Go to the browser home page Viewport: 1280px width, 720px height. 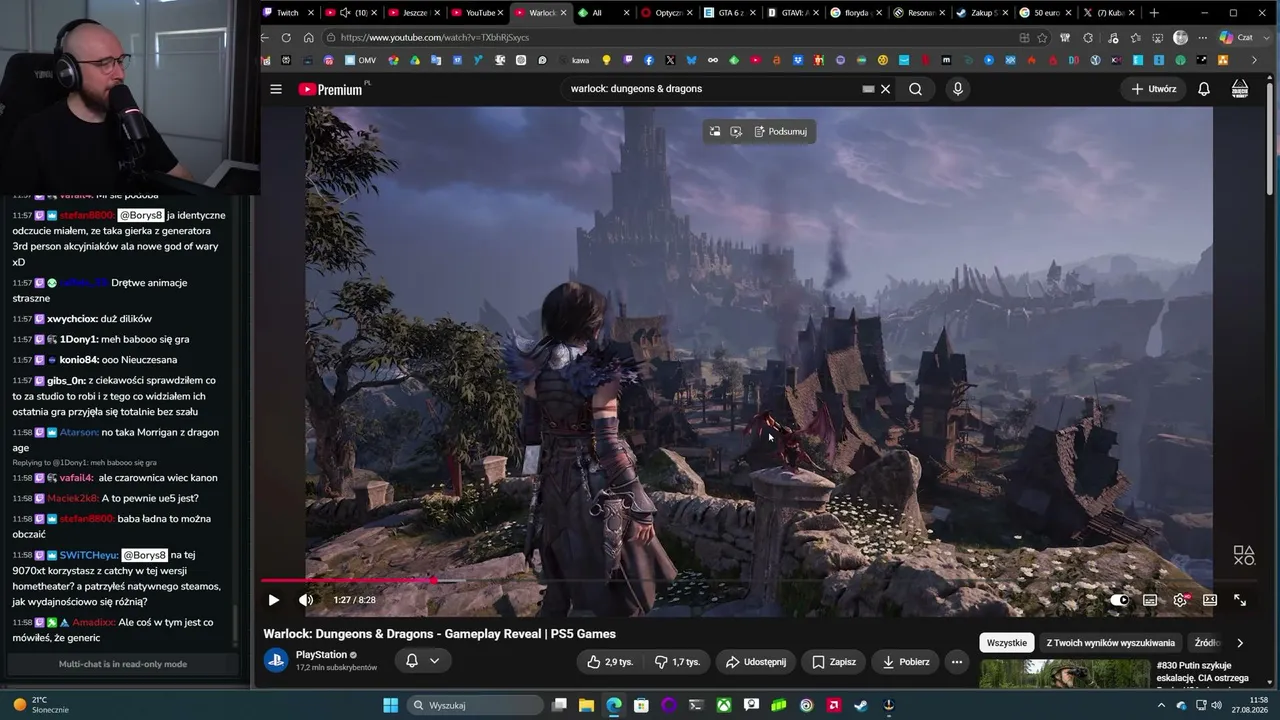308,38
